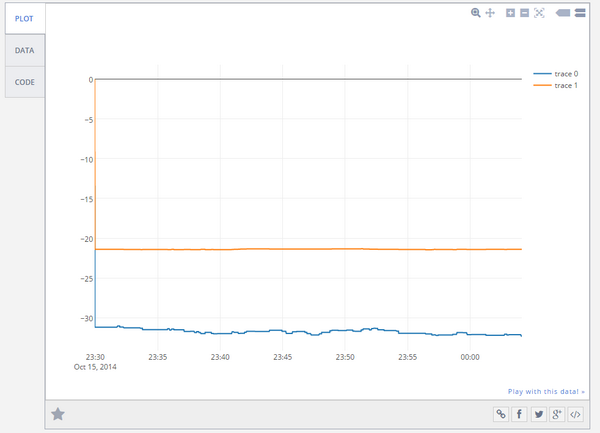Share plot on Twitter
600x433 pixels.
click(538, 414)
